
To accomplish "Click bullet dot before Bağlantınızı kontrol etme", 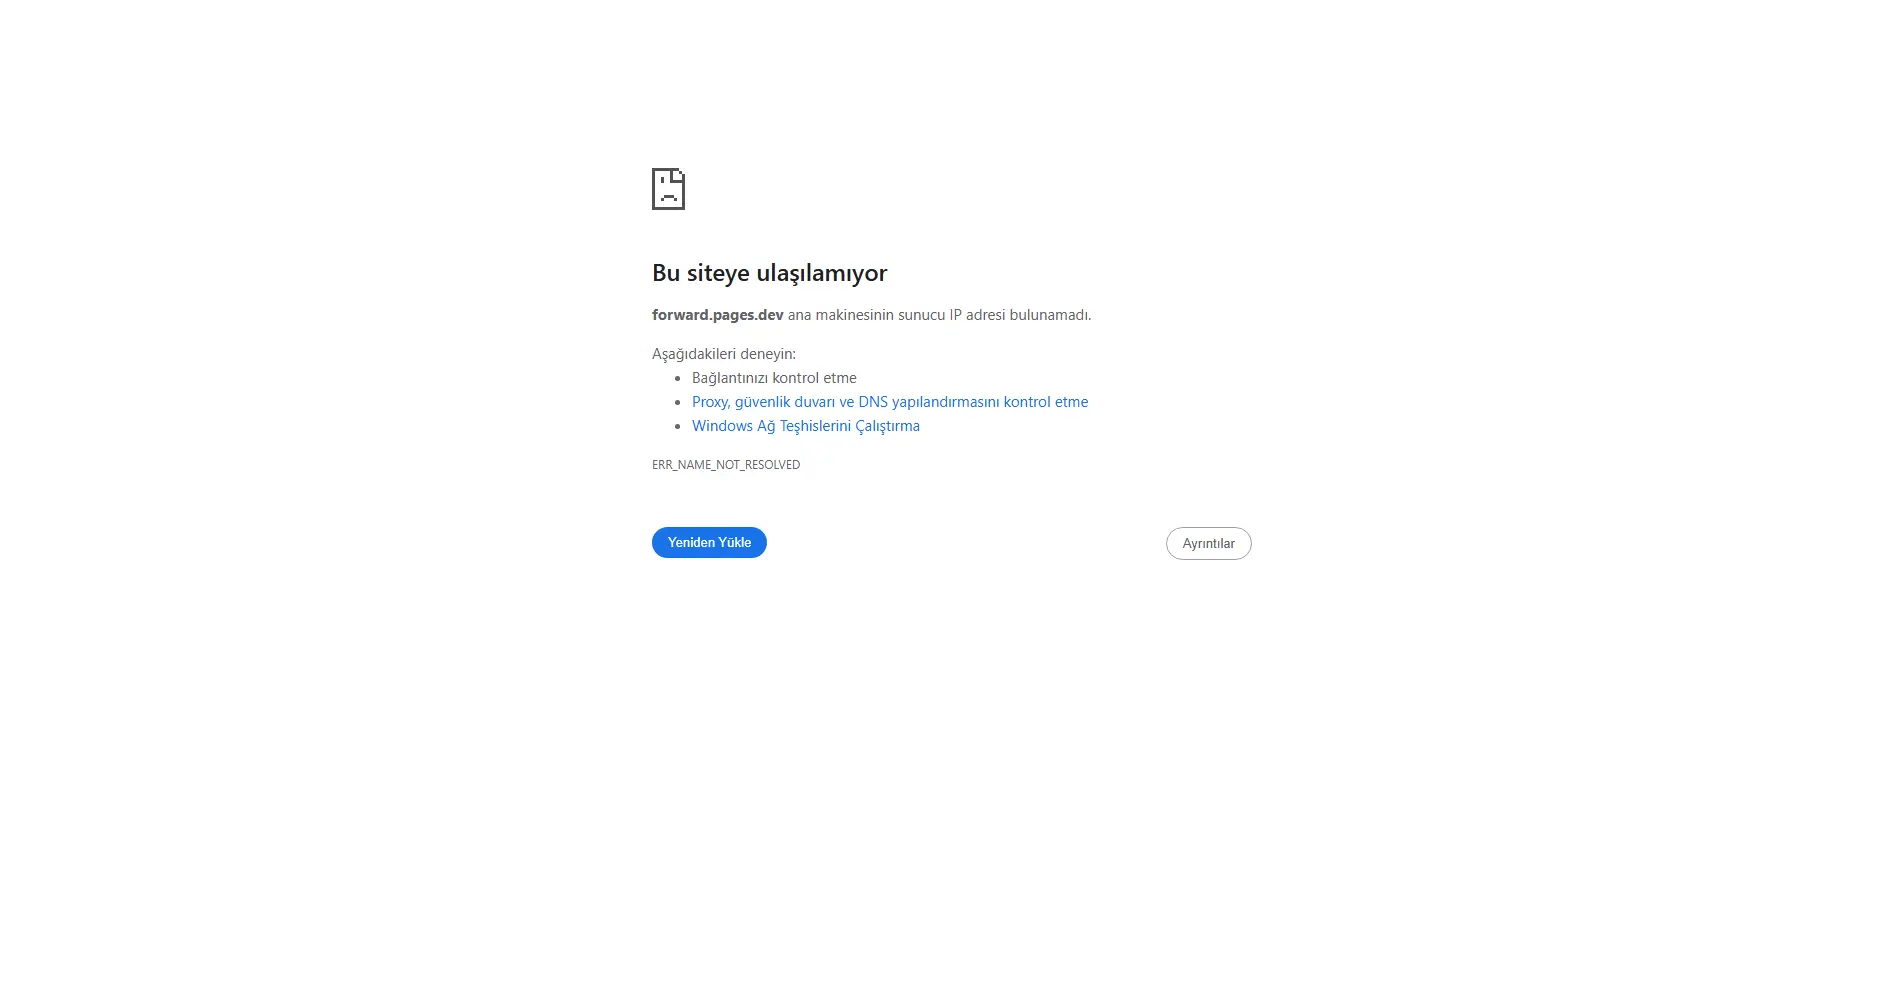I will tap(678, 379).
